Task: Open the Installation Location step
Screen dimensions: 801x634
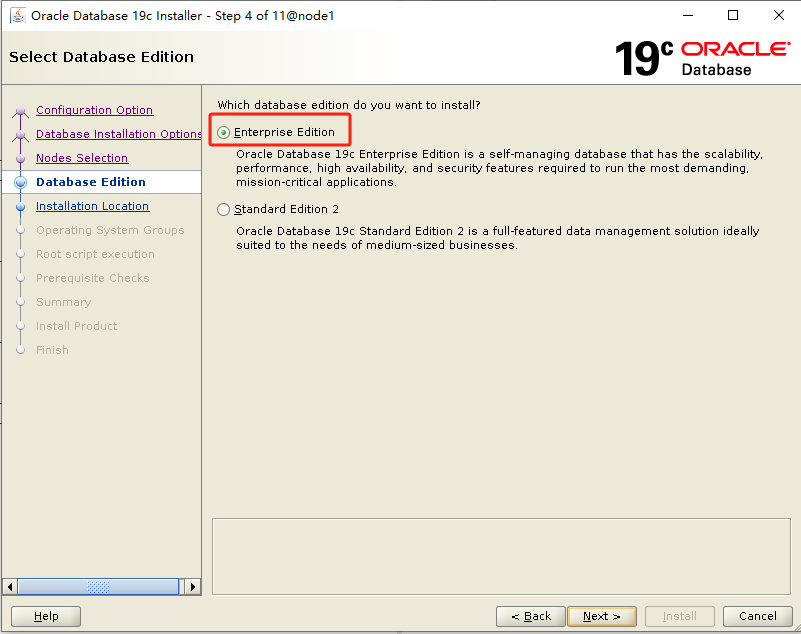Action: 92,206
